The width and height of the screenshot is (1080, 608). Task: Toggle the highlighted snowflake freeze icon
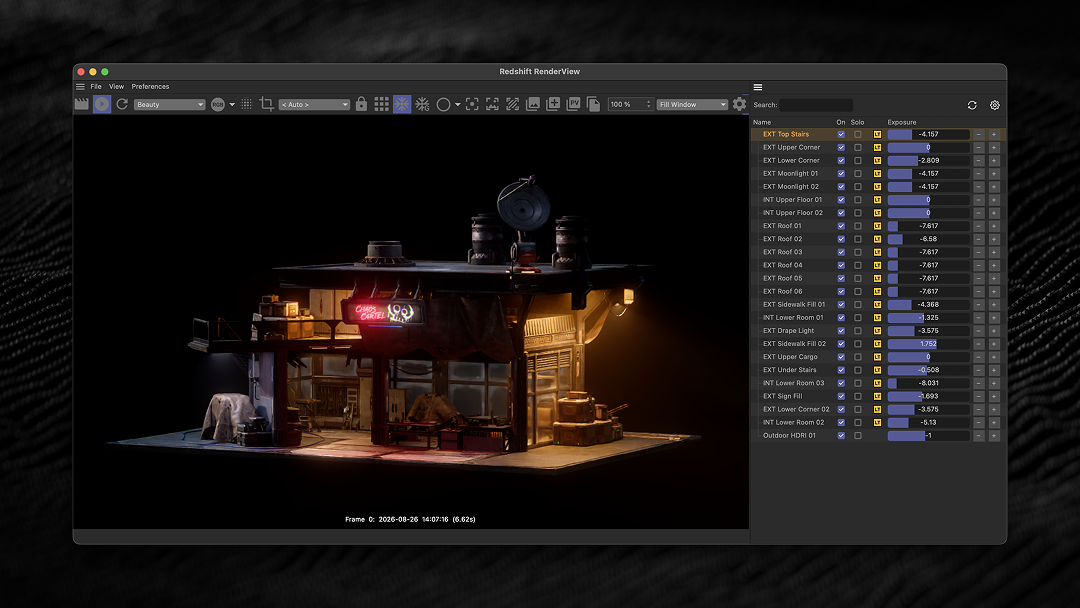(x=402, y=104)
